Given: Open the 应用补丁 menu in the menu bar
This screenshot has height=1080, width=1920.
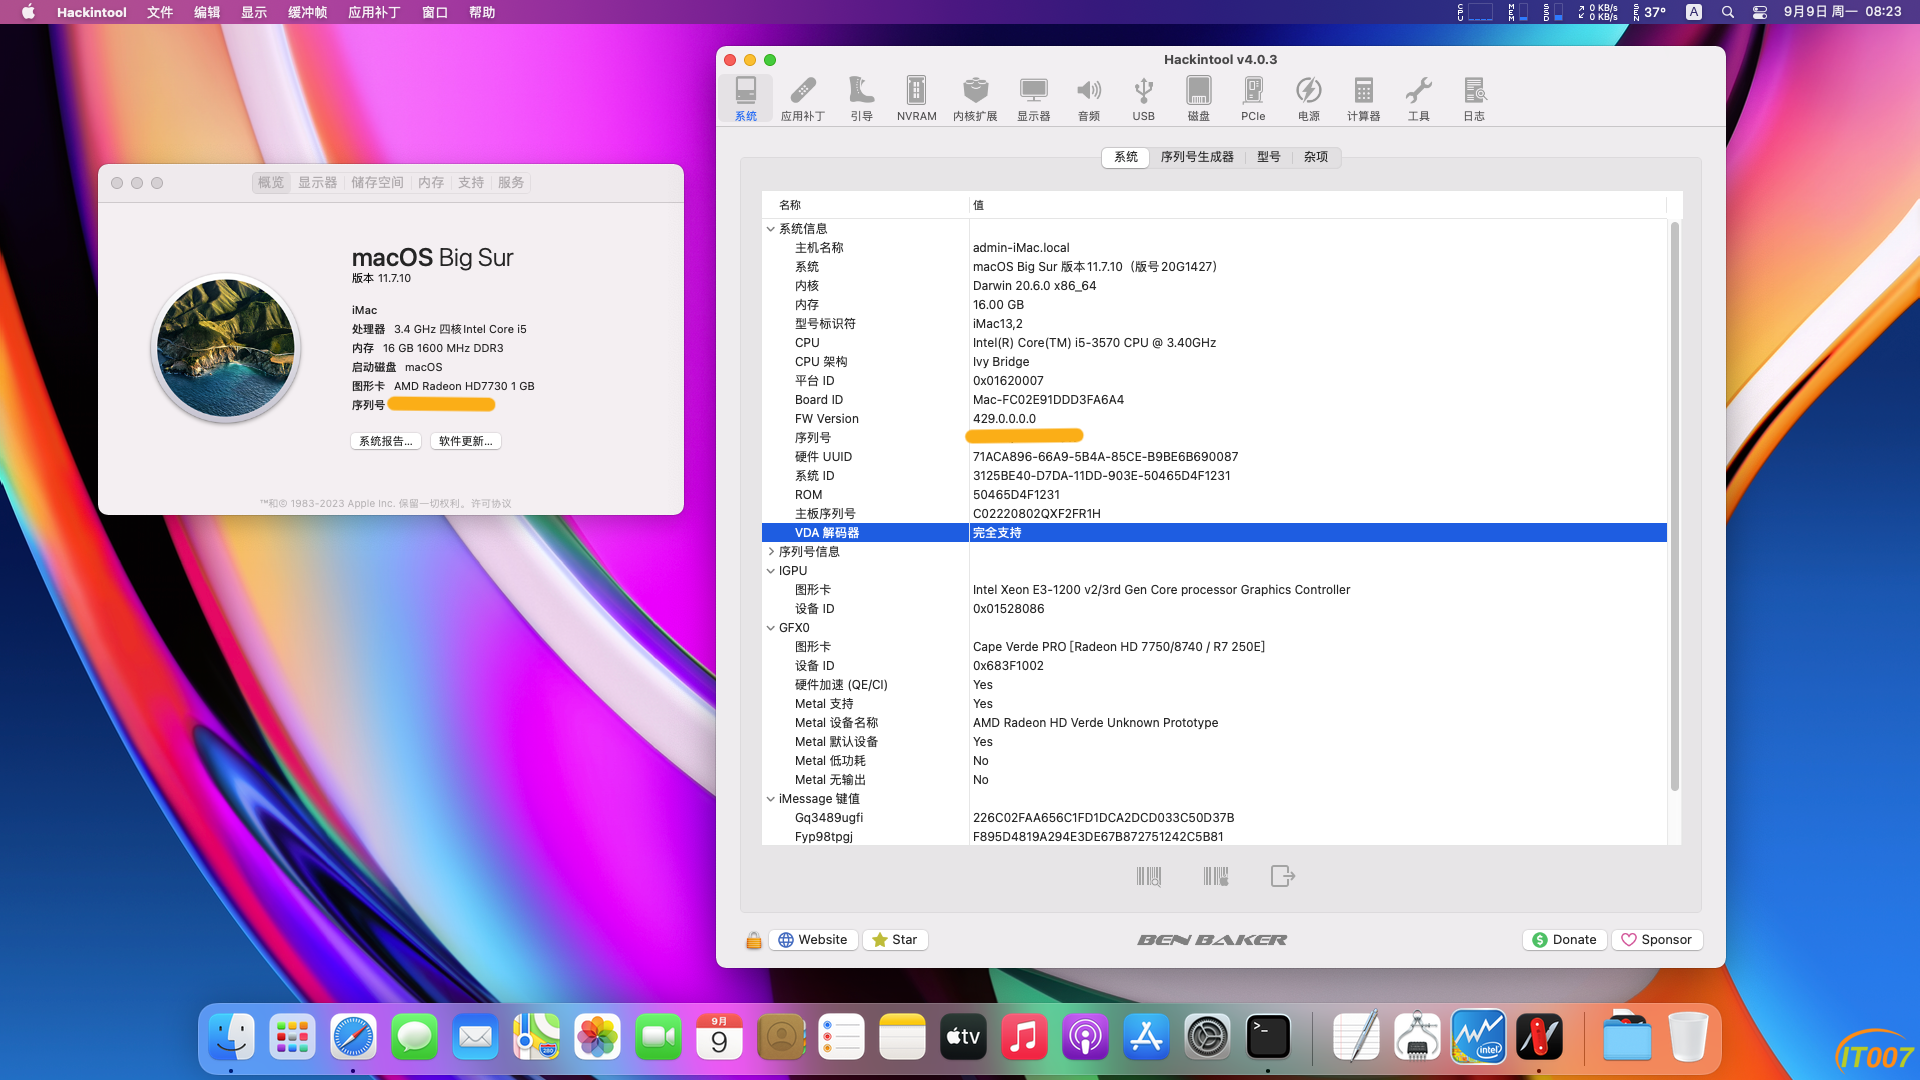Looking at the screenshot, I should click(374, 12).
